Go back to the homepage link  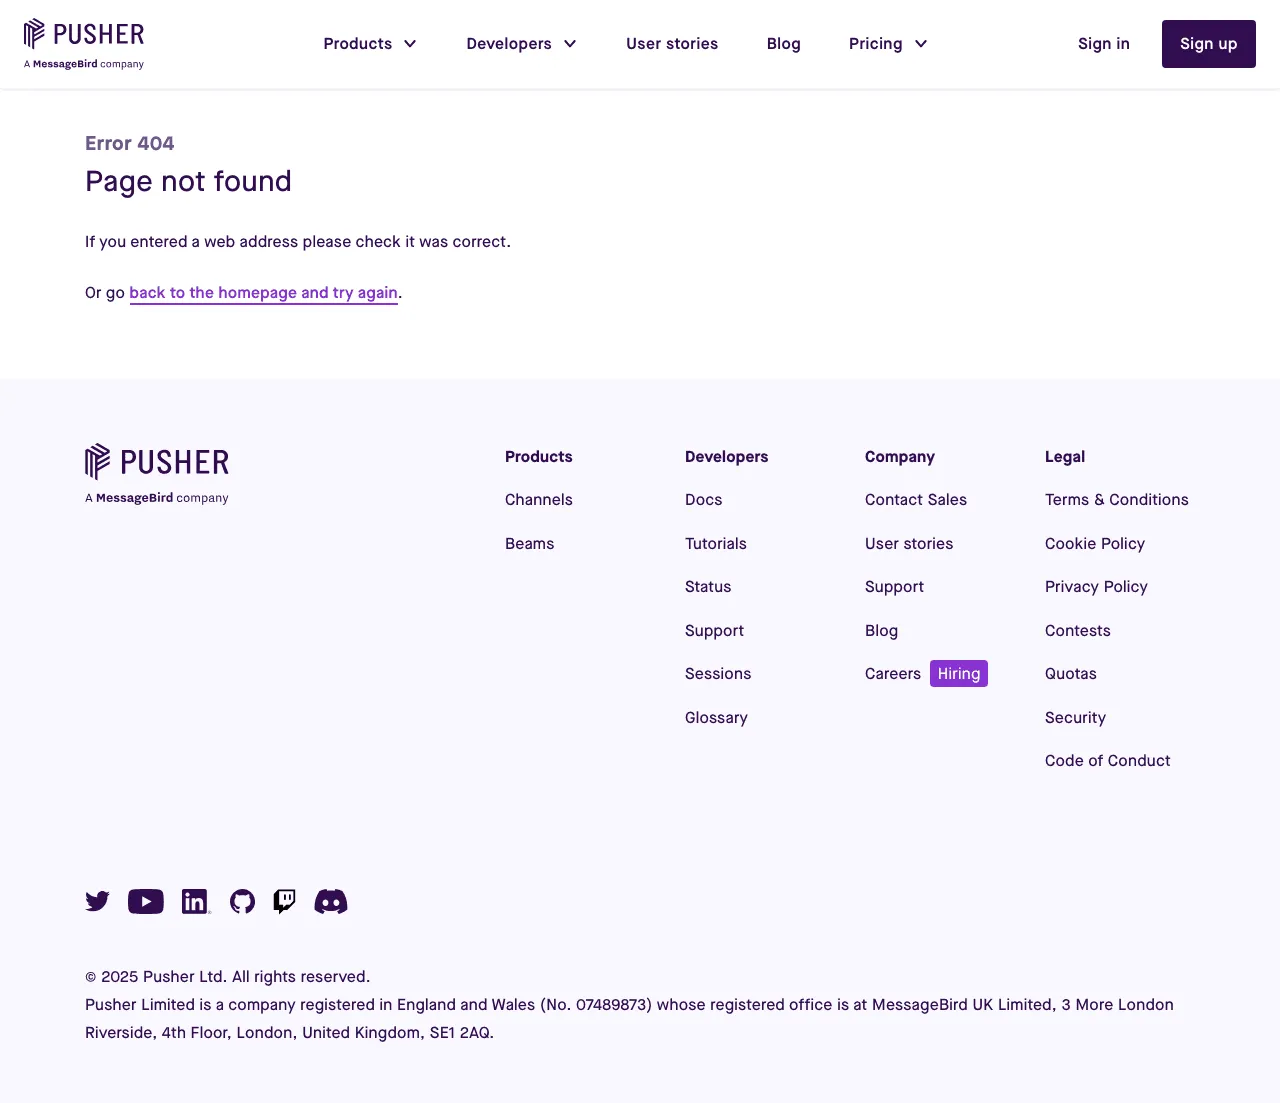(263, 292)
